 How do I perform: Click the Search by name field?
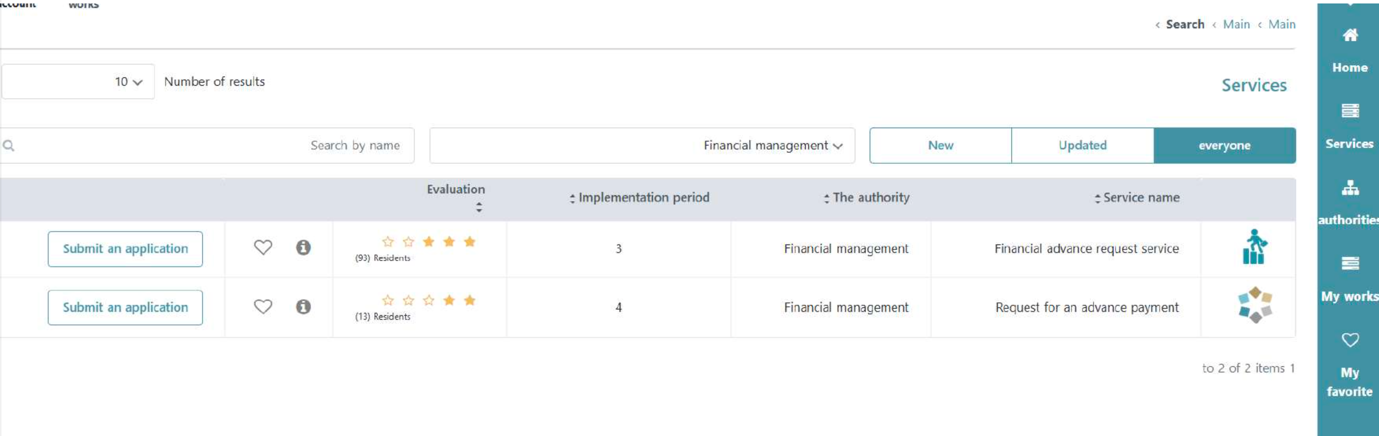click(208, 146)
